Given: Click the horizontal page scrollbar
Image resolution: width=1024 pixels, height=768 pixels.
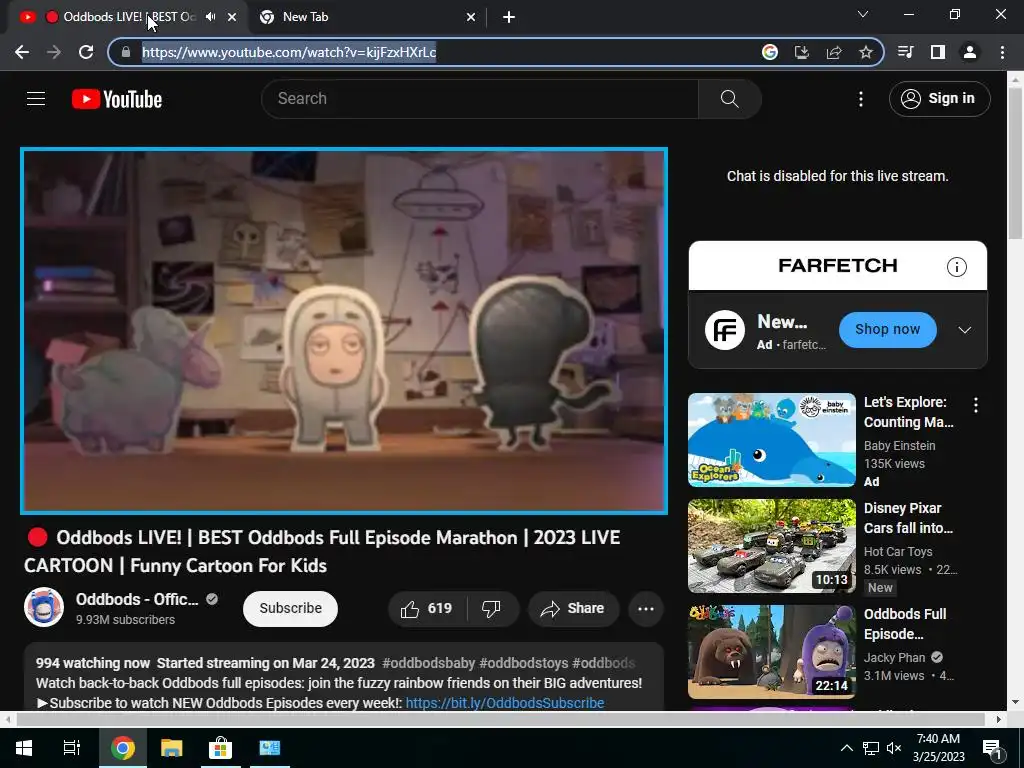Looking at the screenshot, I should point(500,719).
